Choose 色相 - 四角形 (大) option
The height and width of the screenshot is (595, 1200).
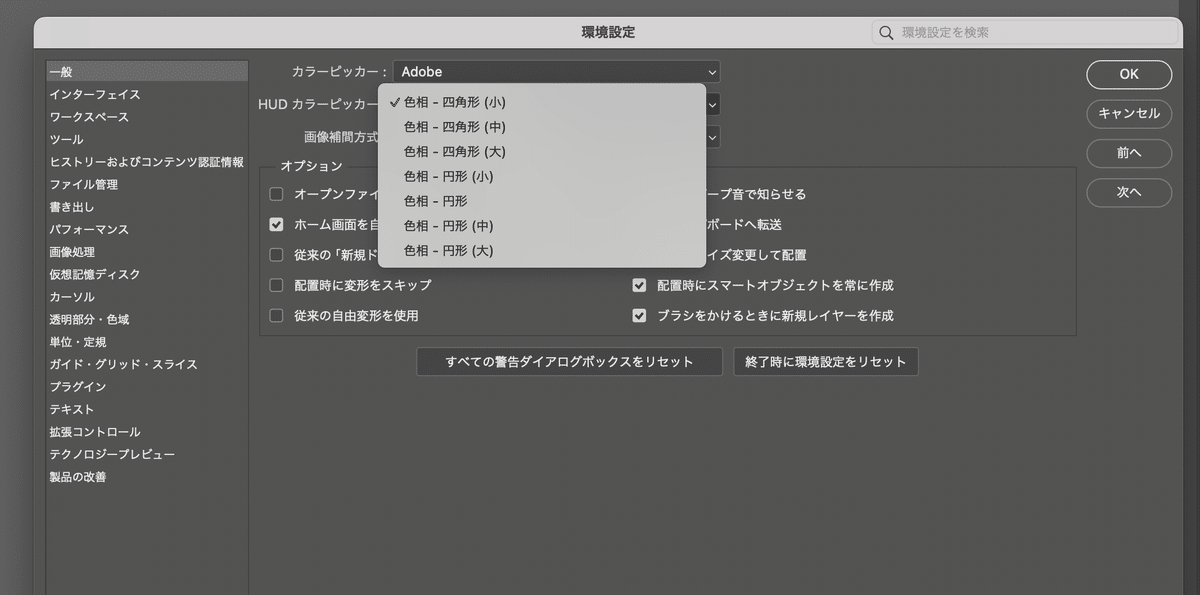[x=542, y=152]
